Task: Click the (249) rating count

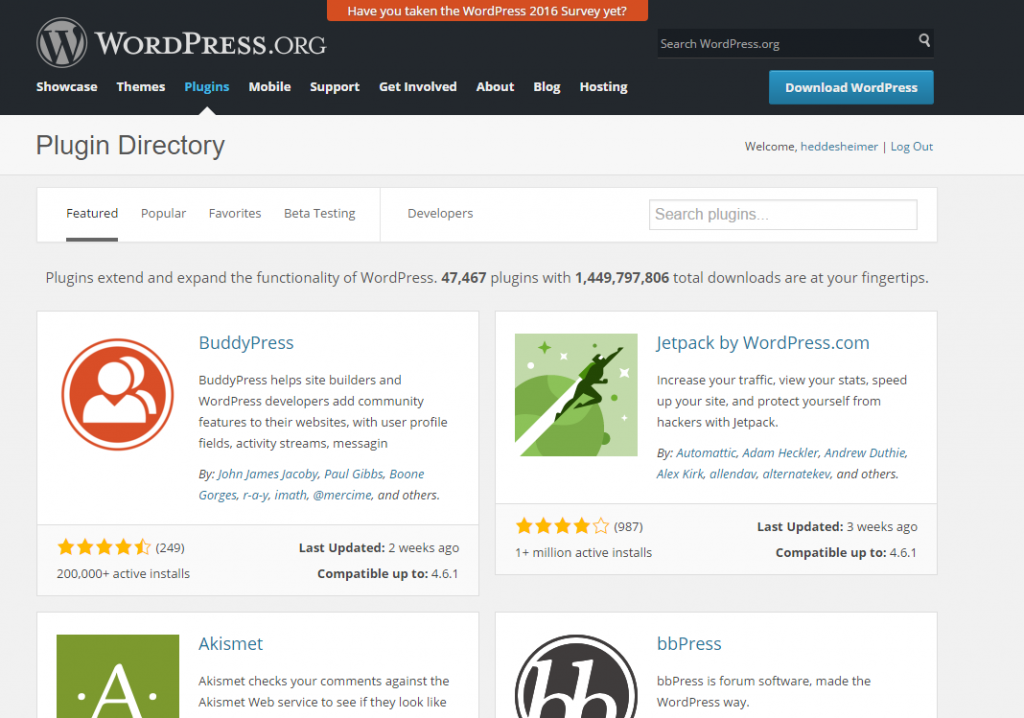Action: click(x=170, y=547)
